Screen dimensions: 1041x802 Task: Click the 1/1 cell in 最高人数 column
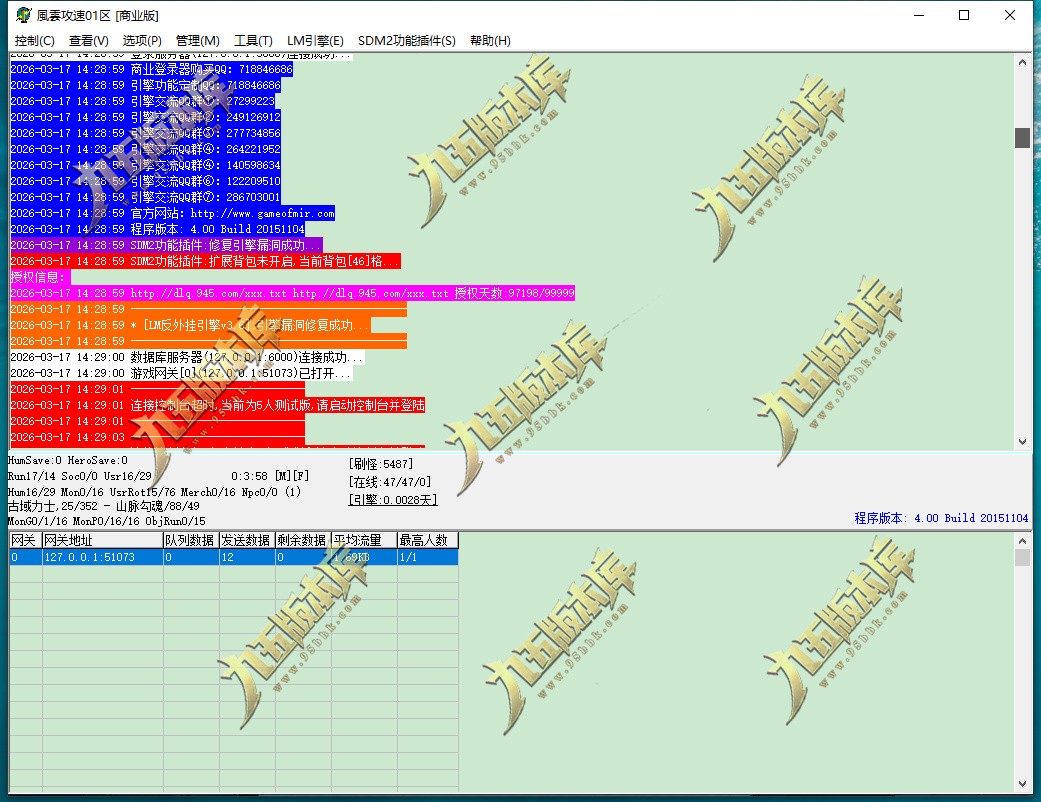428,557
